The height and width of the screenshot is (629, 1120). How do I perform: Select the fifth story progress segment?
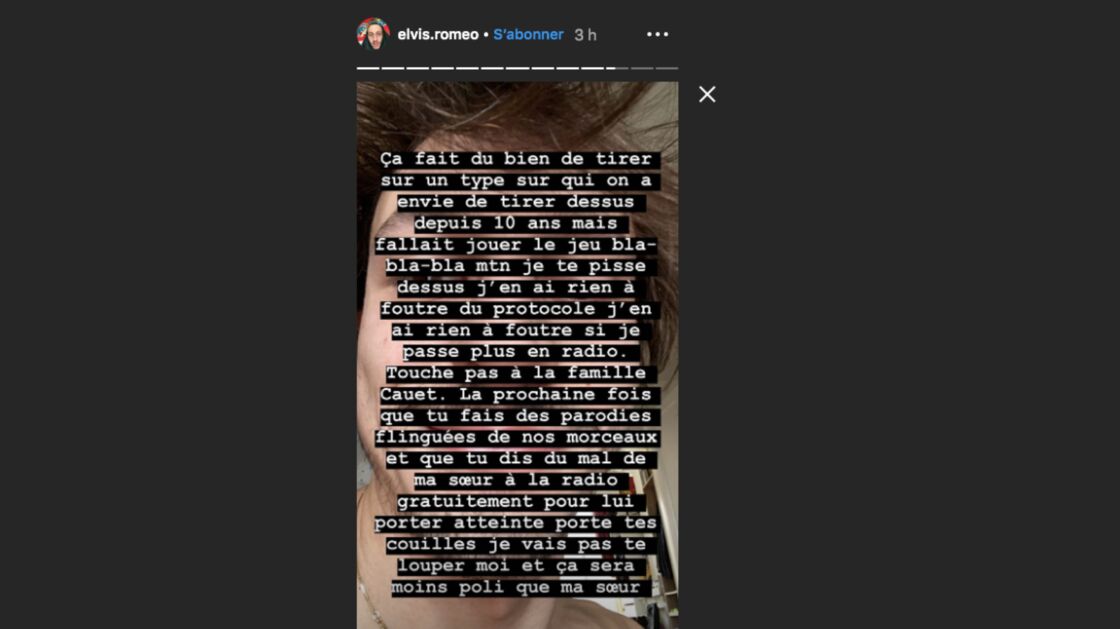click(467, 68)
